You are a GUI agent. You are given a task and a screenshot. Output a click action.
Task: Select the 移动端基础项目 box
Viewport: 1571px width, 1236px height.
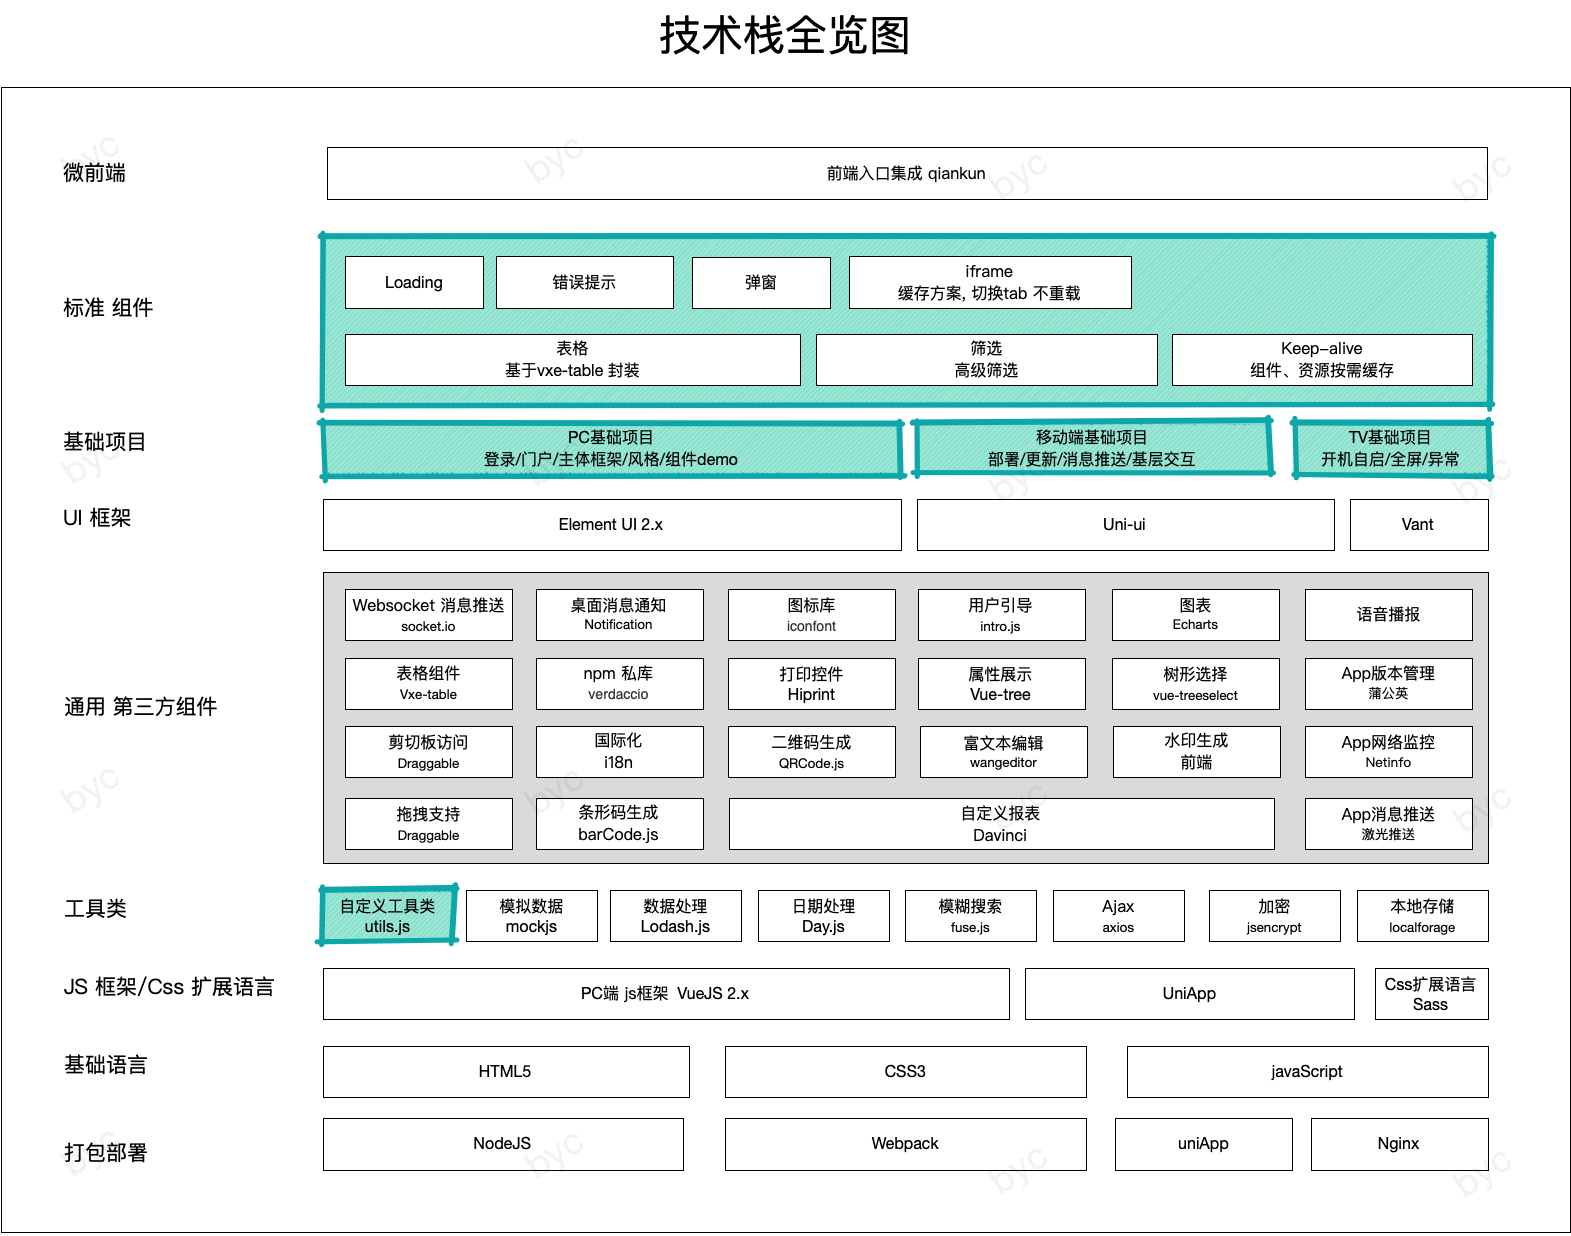[x=1093, y=447]
